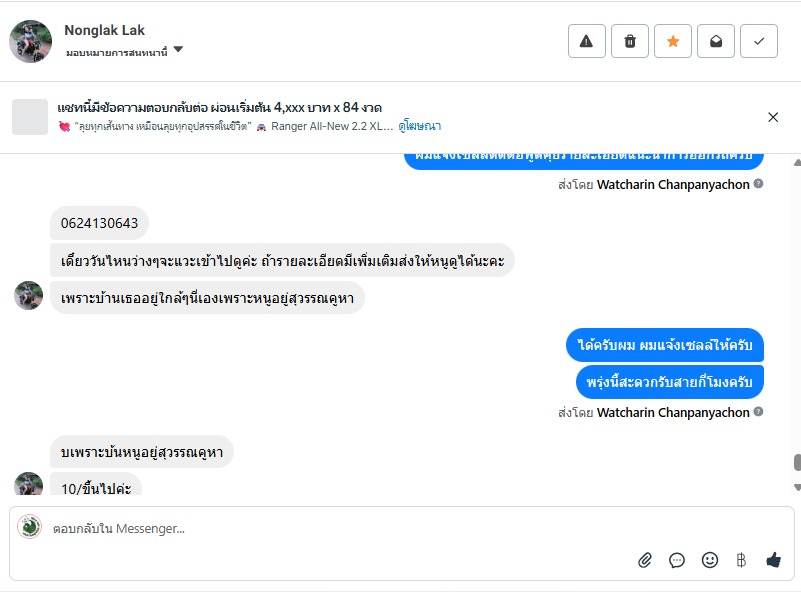Open the assign conversation dropdown arrow
This screenshot has width=801, height=592.
pos(178,50)
